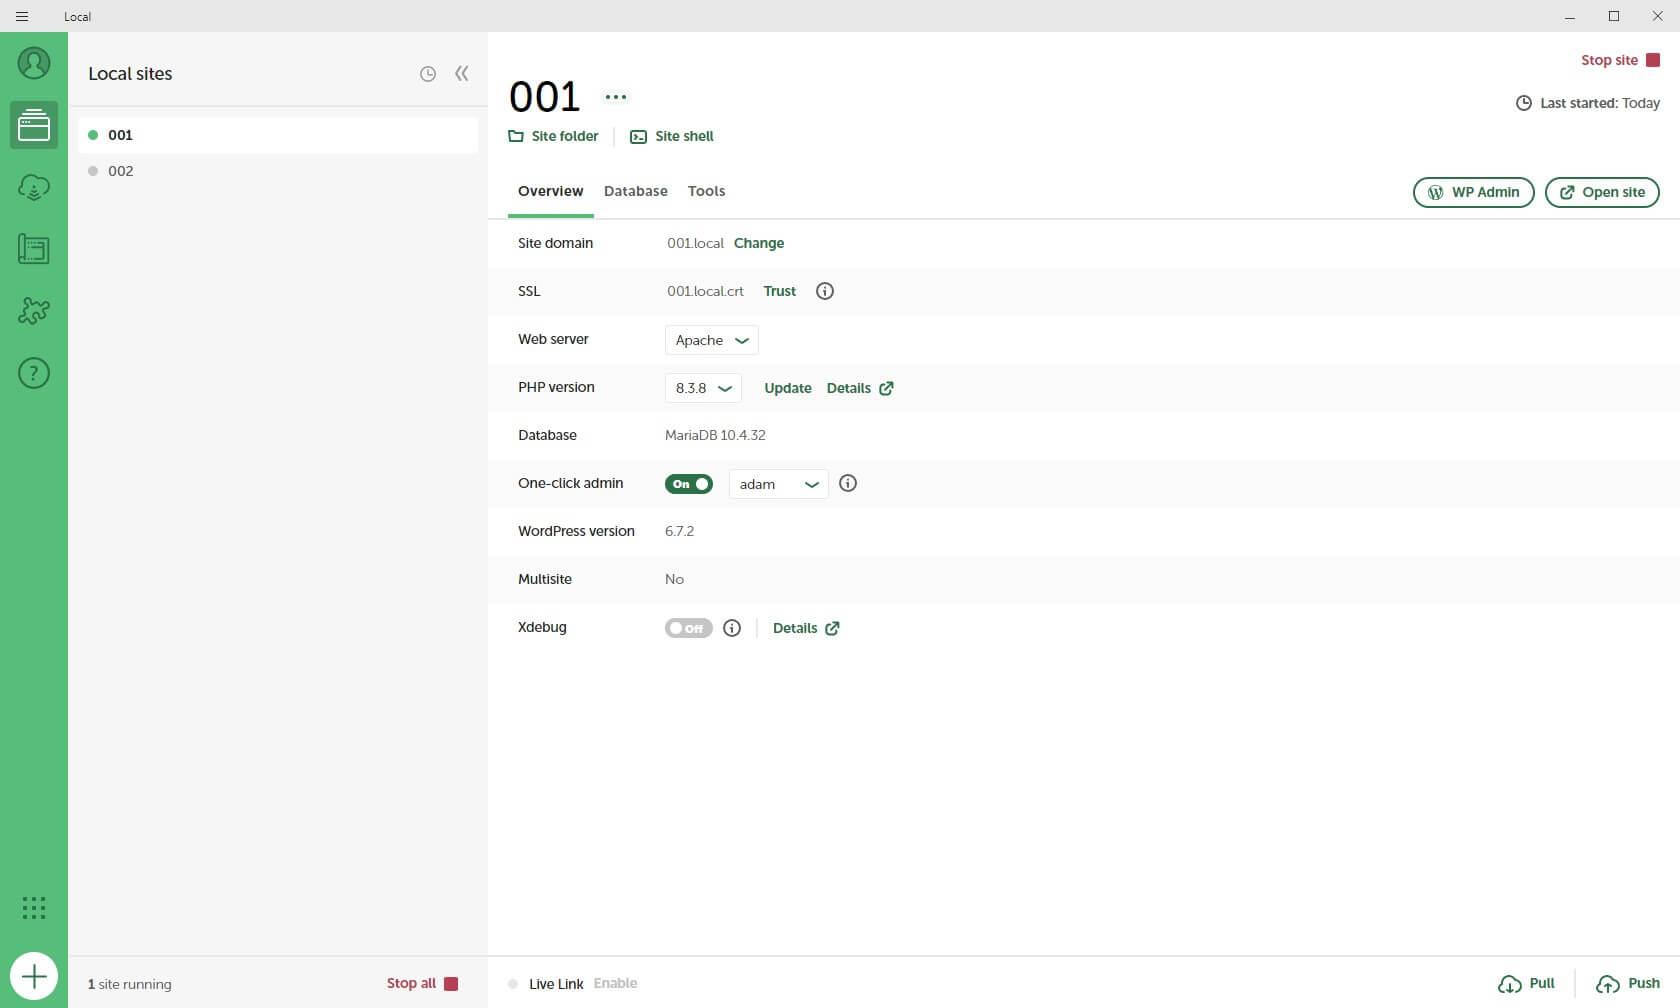
Task: Sort sites using the clock icon
Action: (x=428, y=74)
